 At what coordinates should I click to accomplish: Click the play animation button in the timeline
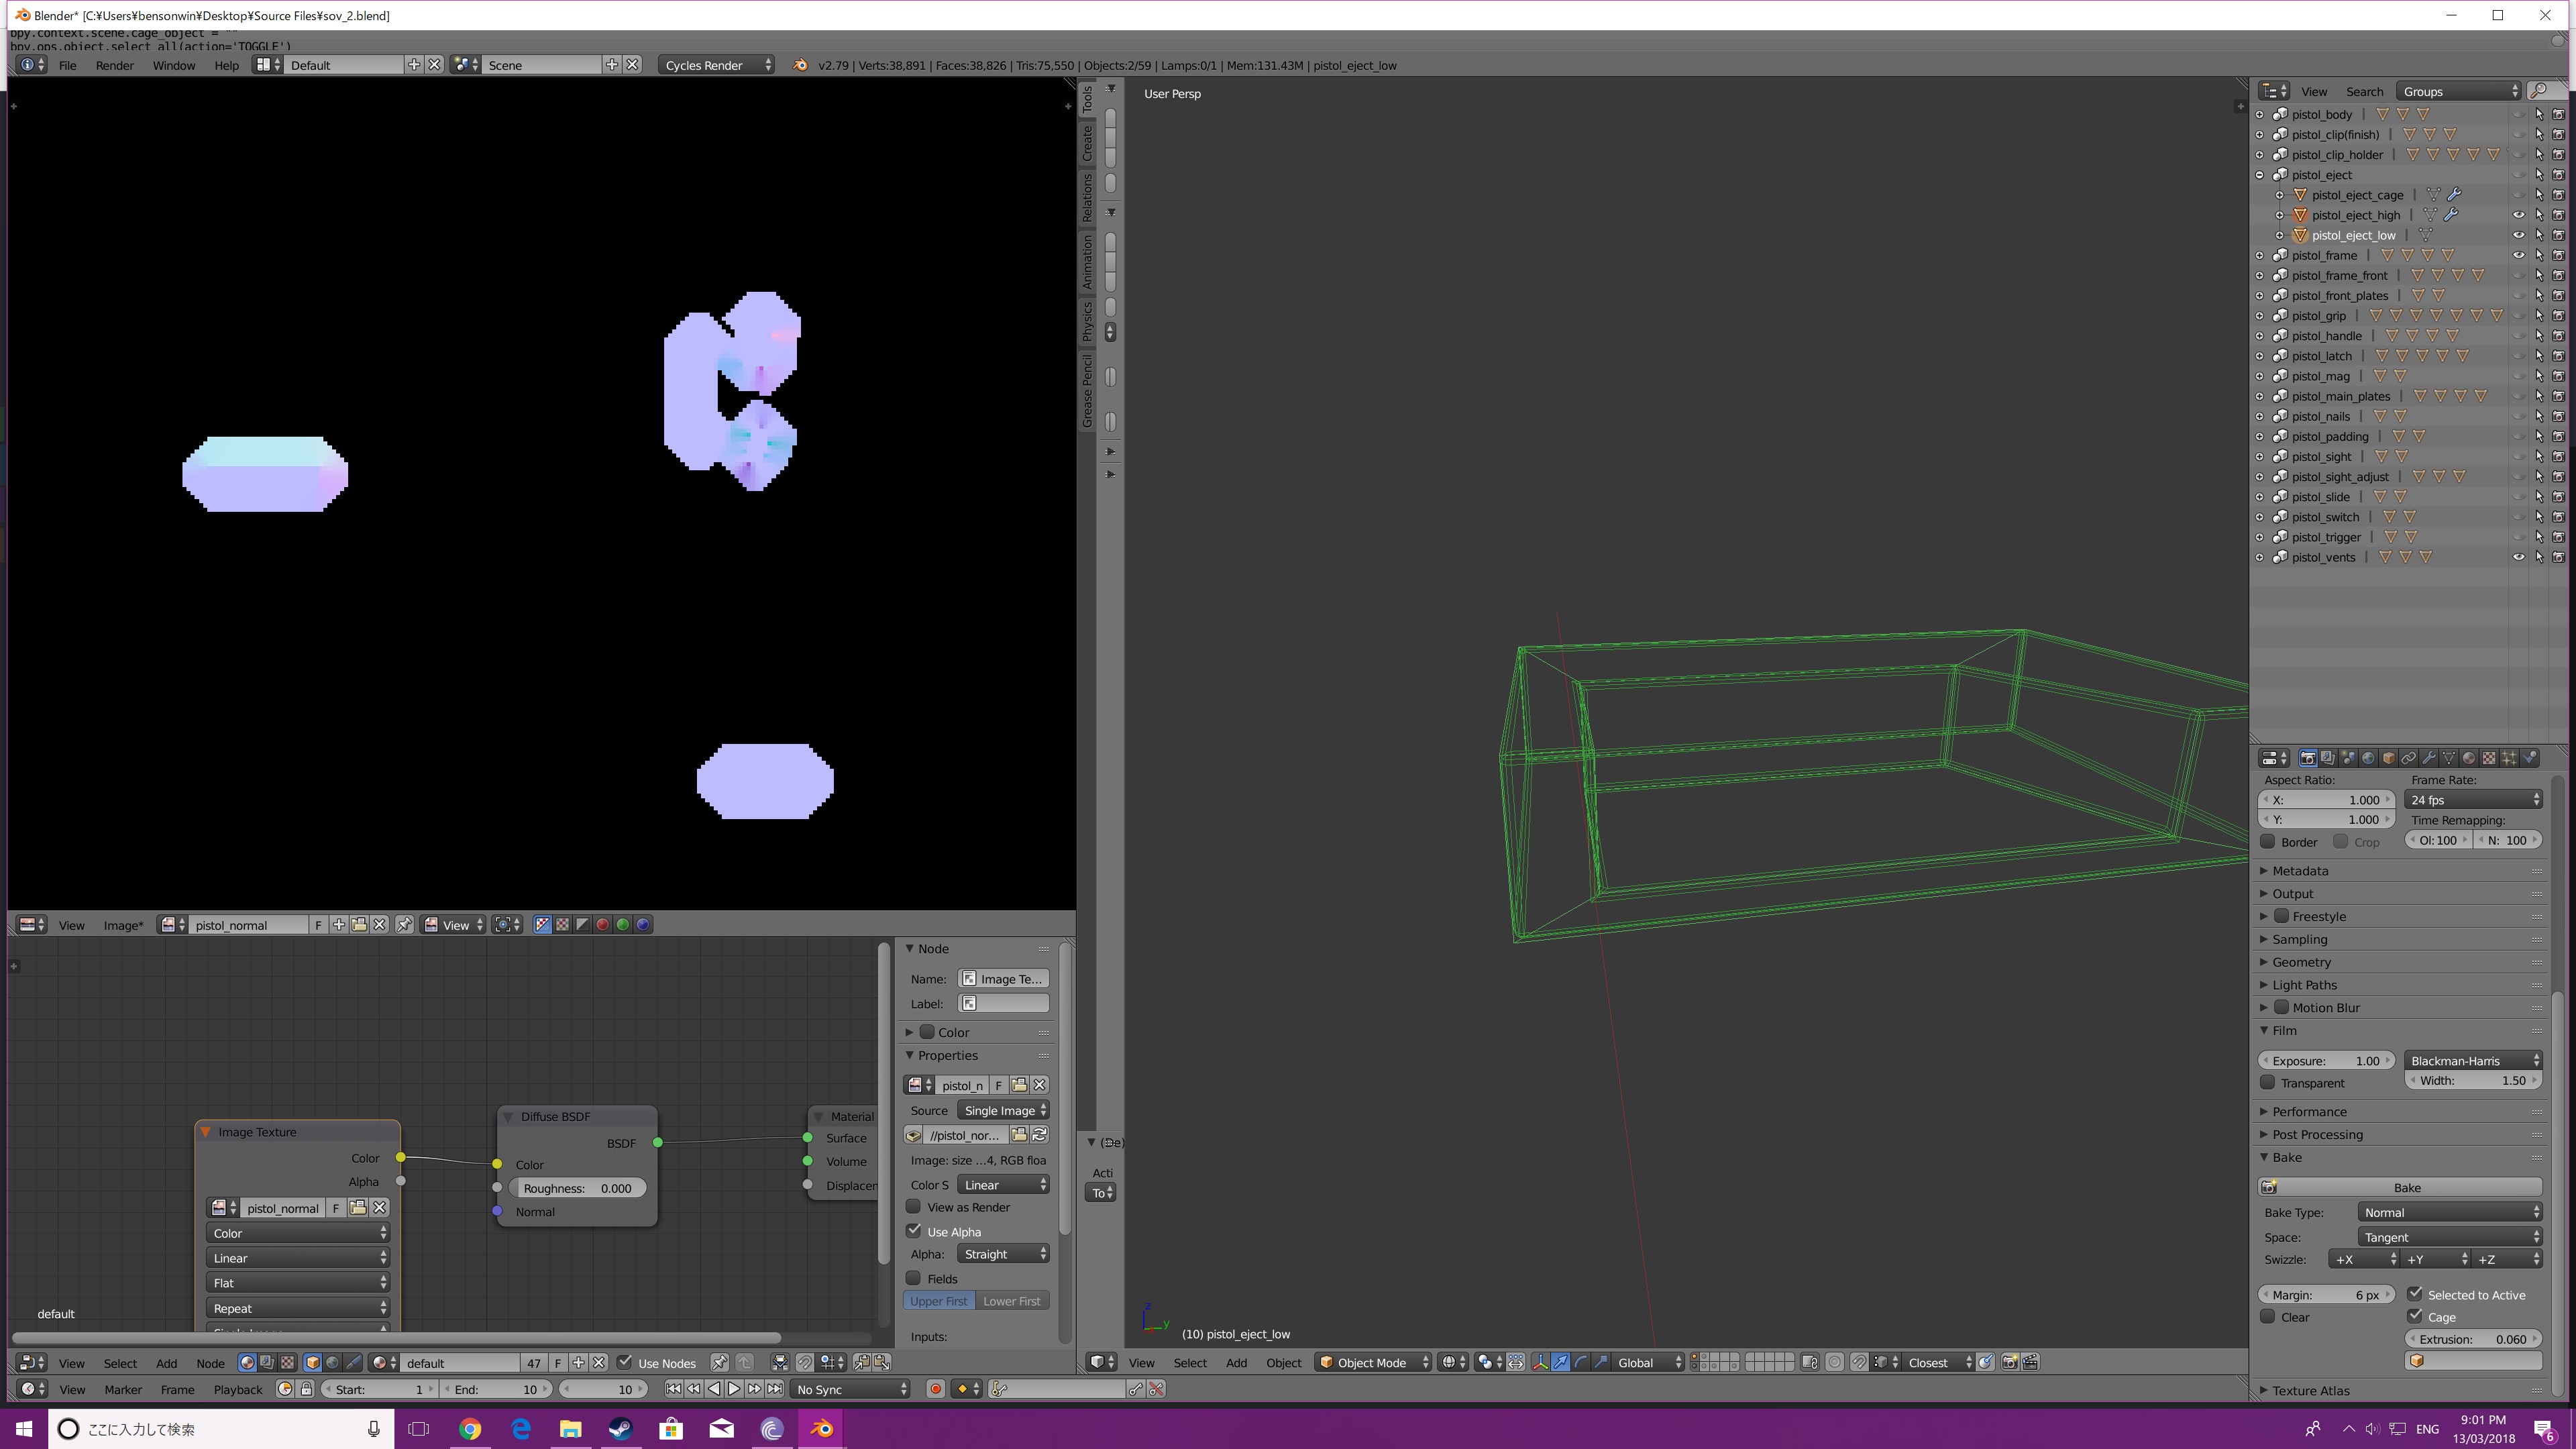pyautogui.click(x=734, y=1389)
